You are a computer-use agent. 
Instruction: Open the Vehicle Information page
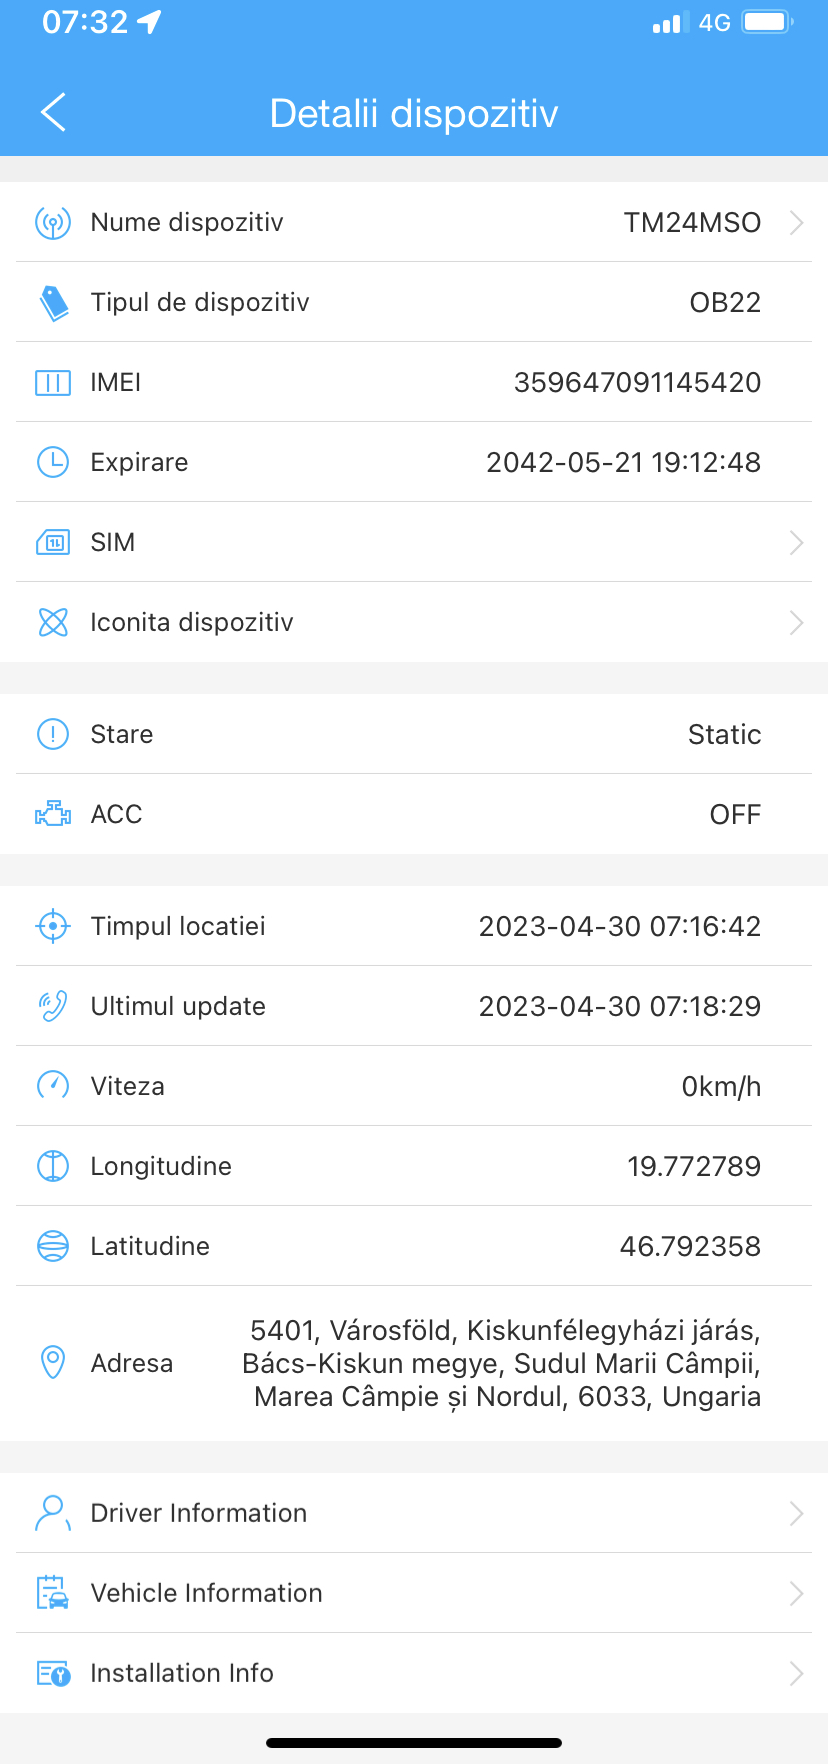pos(414,1593)
